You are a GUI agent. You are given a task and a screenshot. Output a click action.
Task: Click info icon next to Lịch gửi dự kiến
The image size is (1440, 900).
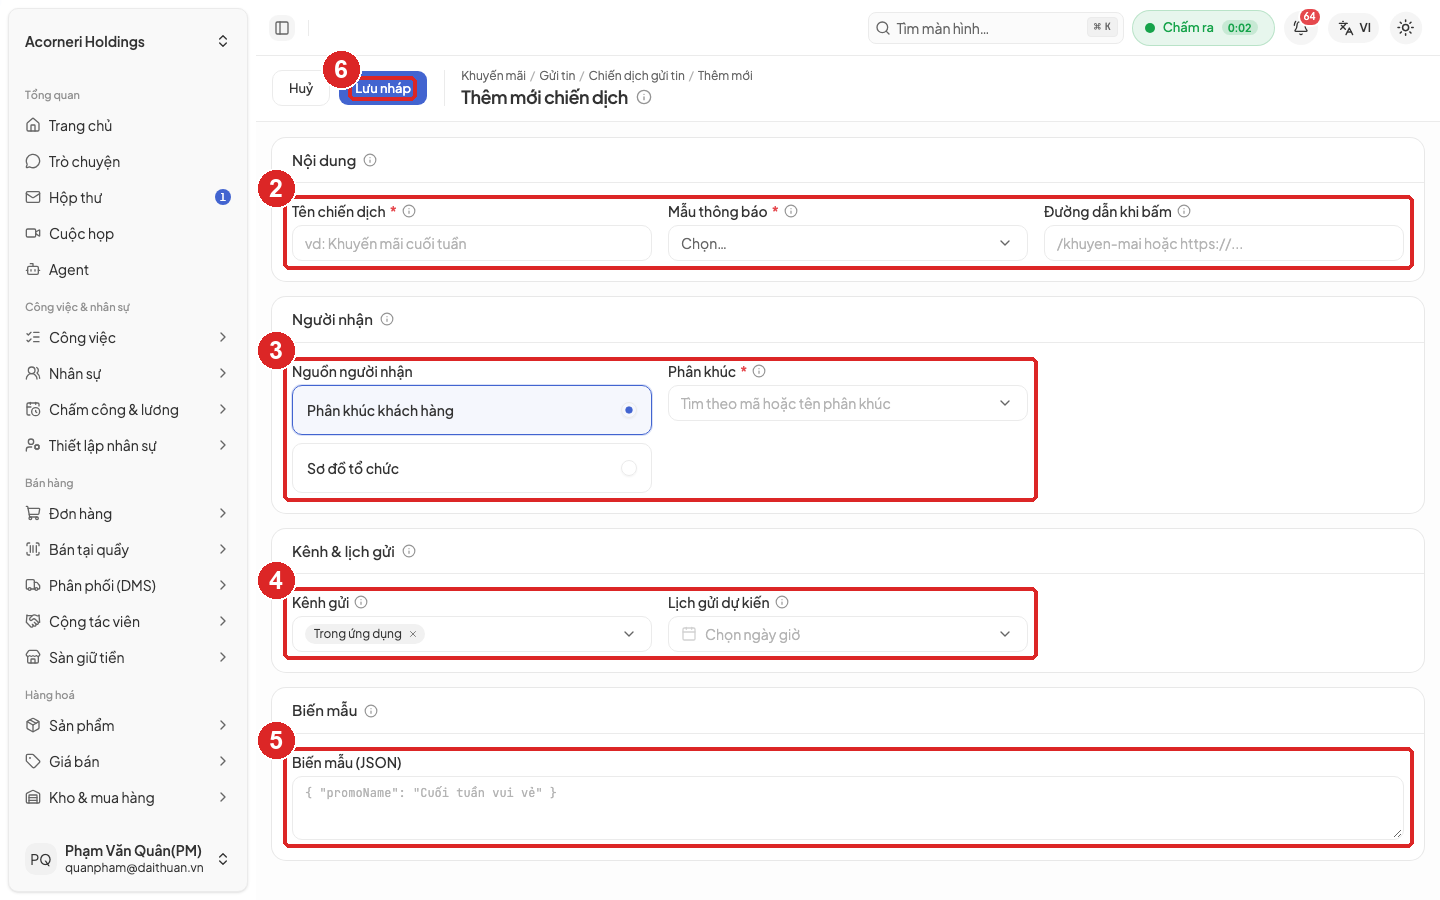(782, 602)
